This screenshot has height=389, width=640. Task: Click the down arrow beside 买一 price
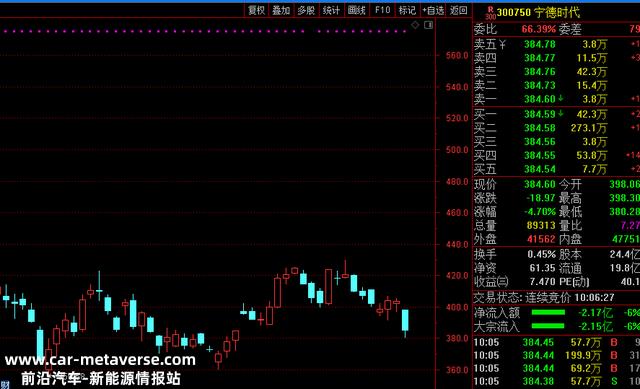[x=561, y=113]
